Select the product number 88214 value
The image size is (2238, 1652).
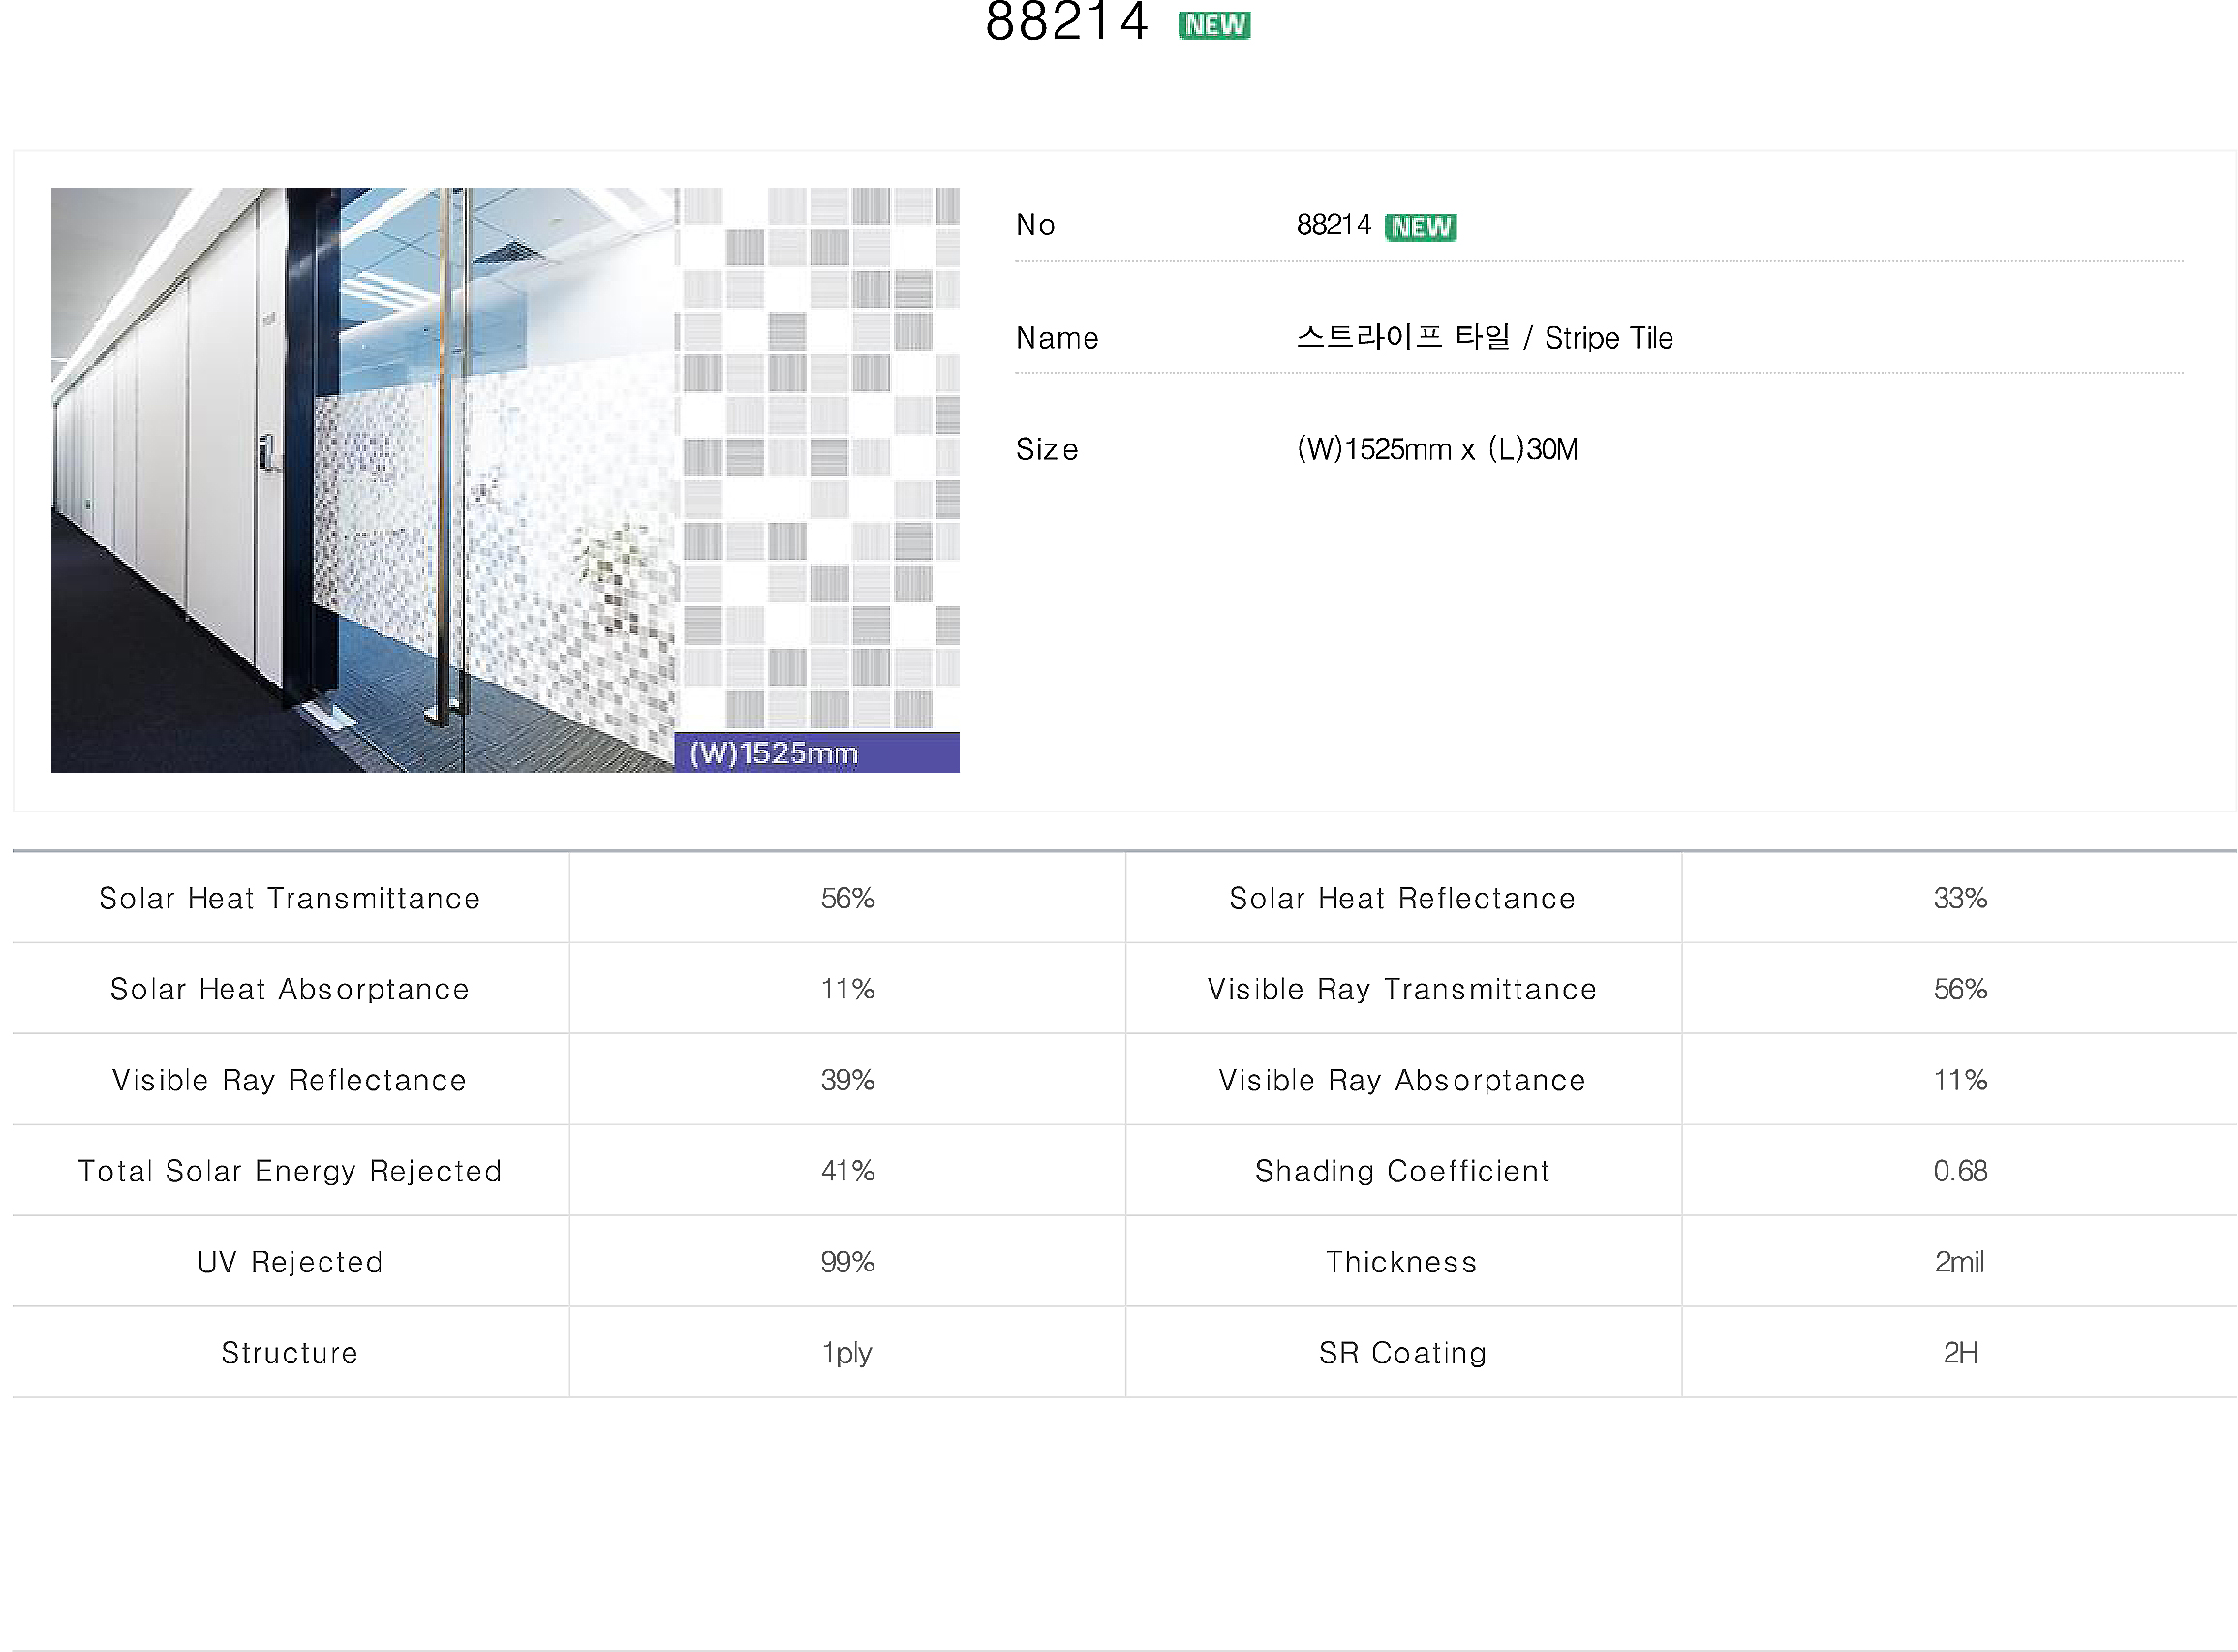[1333, 225]
